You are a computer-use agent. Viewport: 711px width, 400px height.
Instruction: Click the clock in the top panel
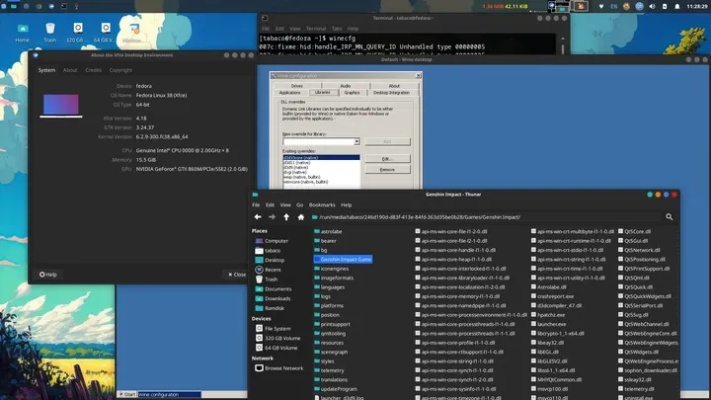(696, 6)
